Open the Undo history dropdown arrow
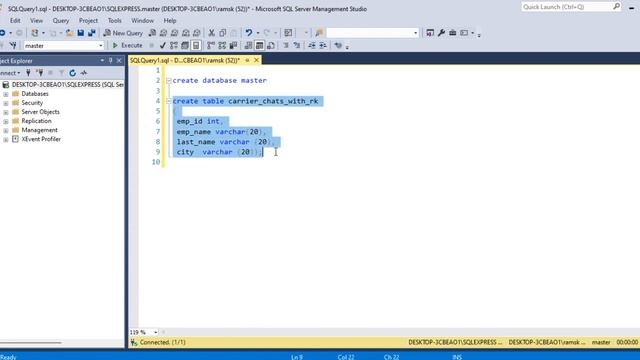The height and width of the screenshot is (360, 640). (258, 33)
